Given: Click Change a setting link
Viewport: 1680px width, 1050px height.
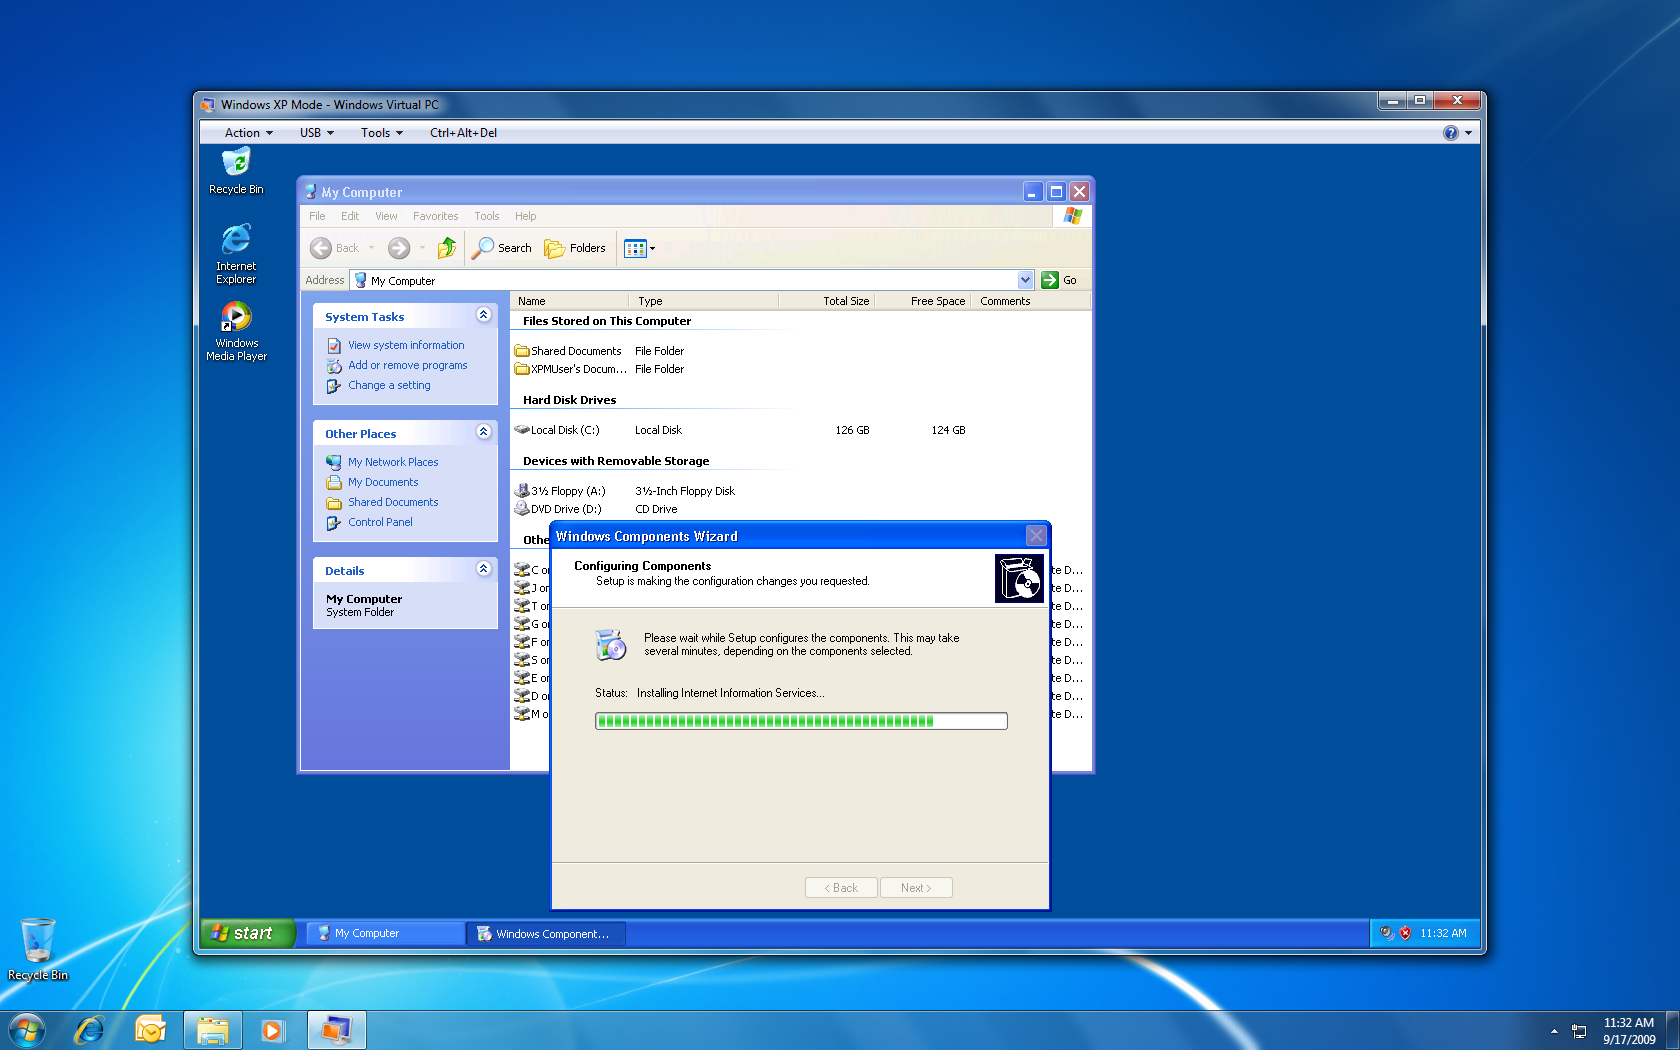Looking at the screenshot, I should pyautogui.click(x=389, y=385).
